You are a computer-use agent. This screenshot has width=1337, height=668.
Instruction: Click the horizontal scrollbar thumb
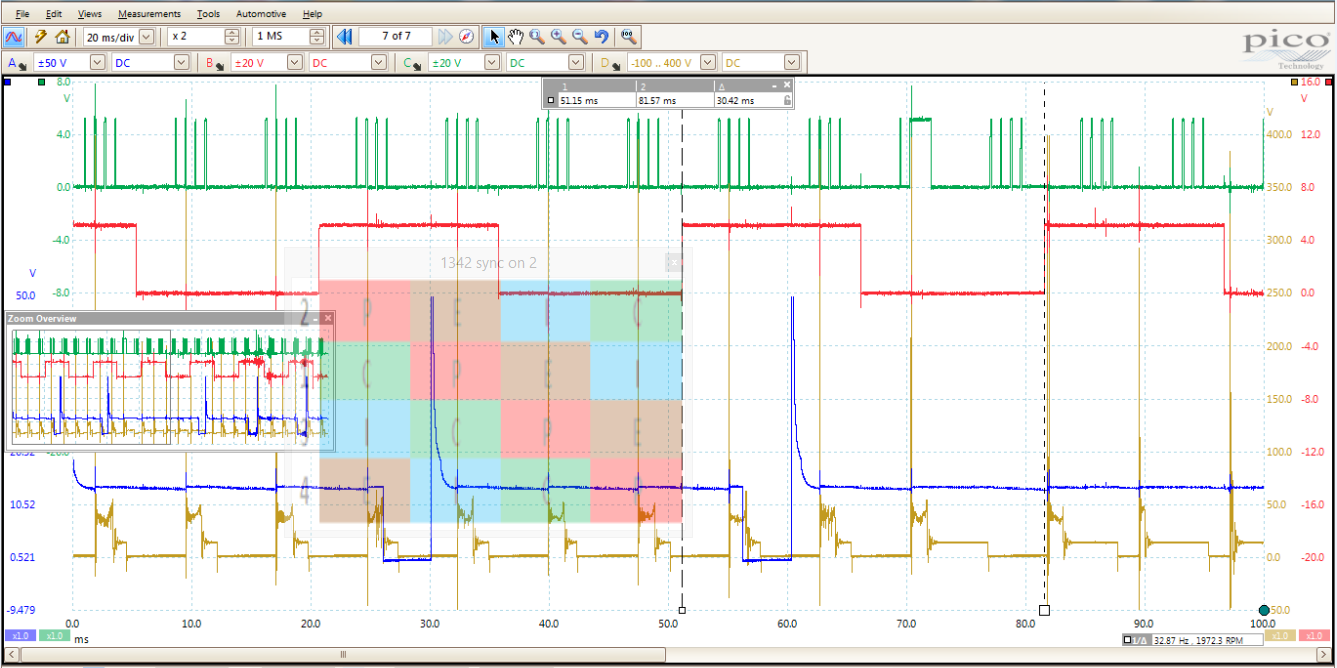pos(343,656)
